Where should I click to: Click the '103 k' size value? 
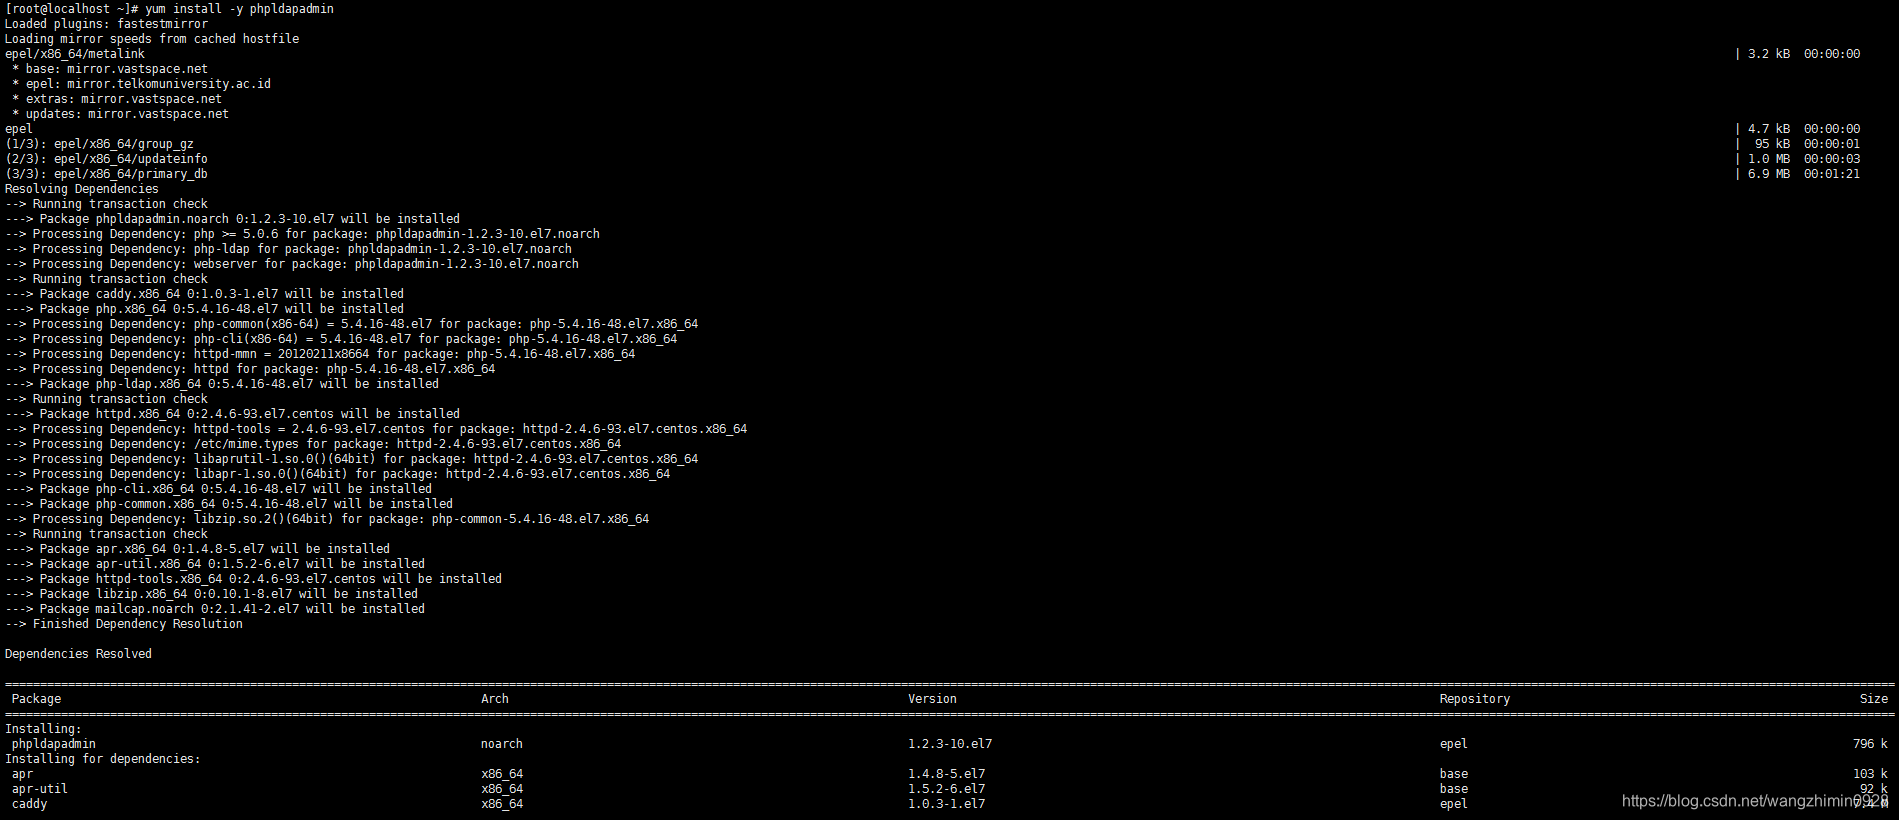pyautogui.click(x=1871, y=774)
